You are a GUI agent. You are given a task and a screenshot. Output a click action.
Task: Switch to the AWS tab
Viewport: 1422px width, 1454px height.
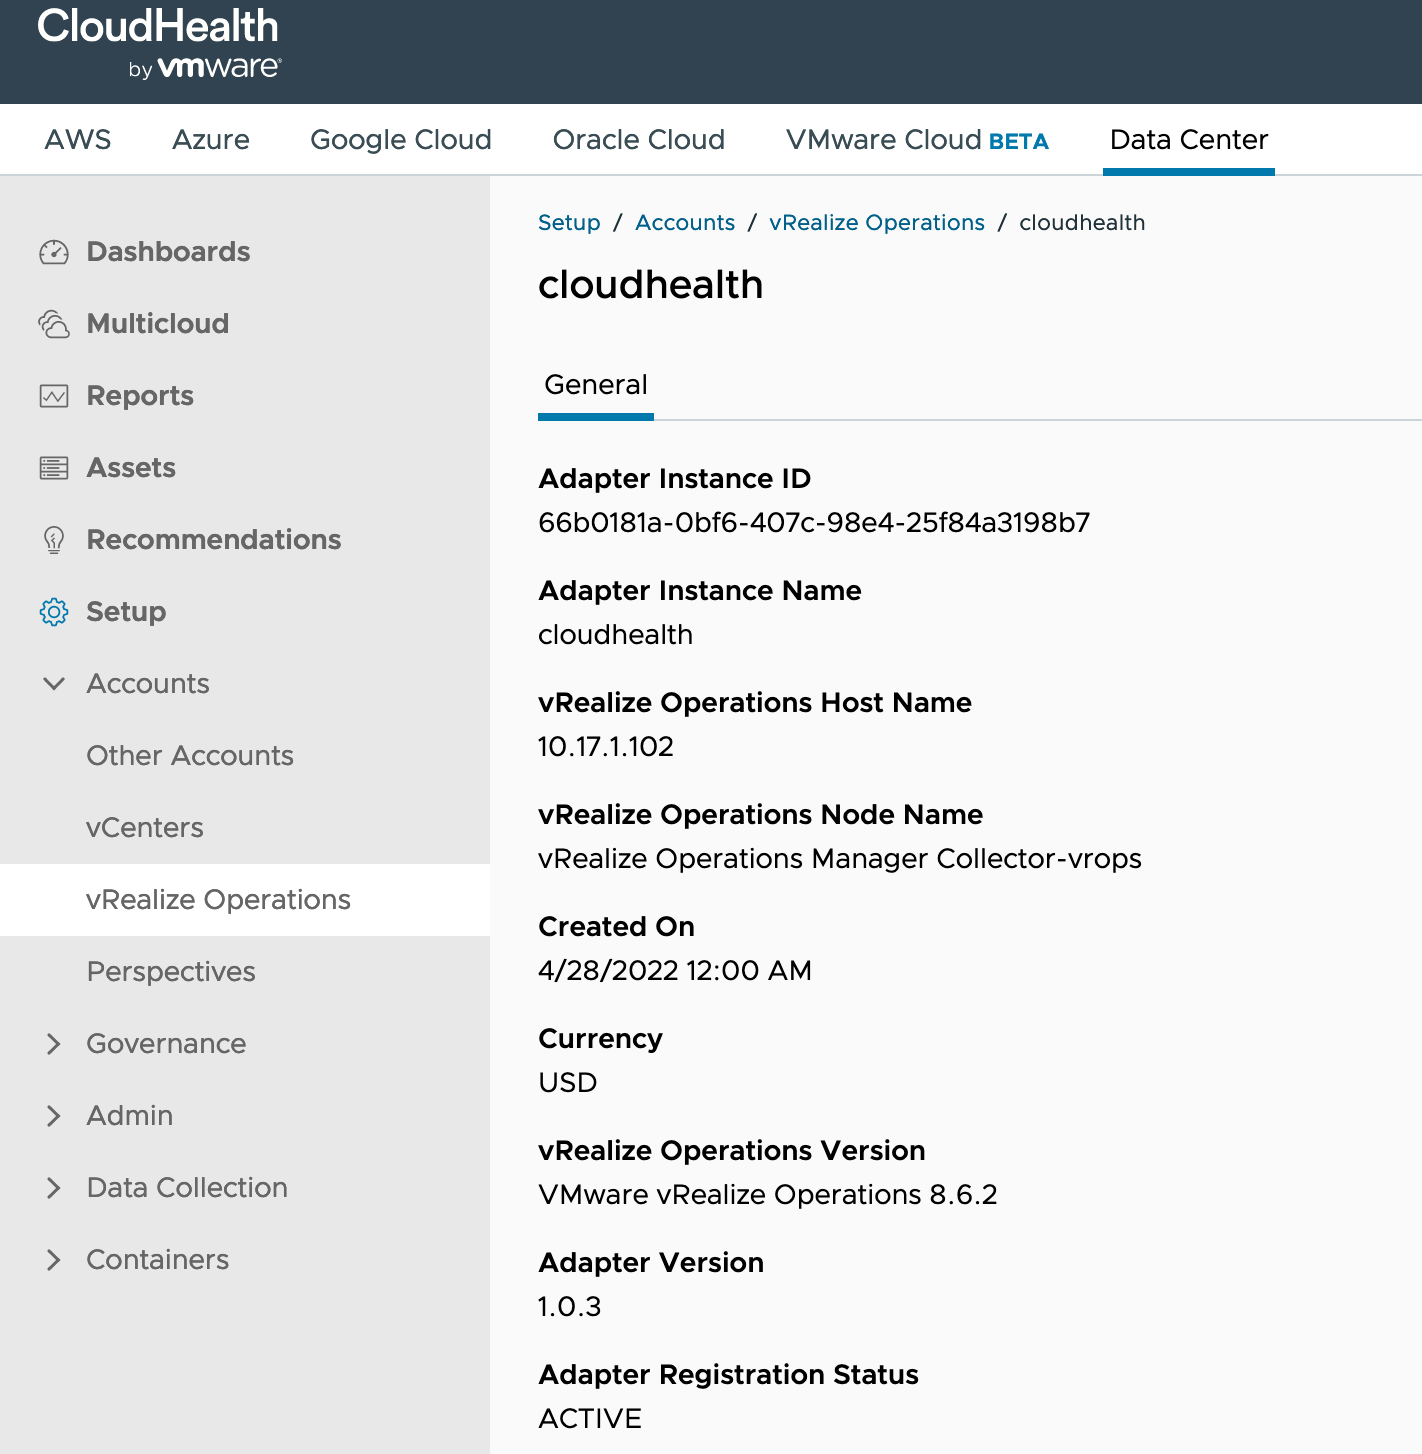78,140
